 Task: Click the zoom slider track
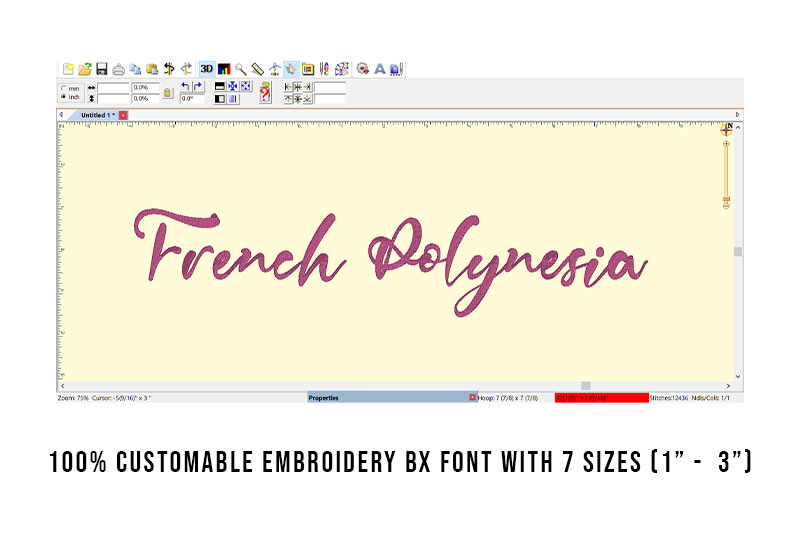point(726,172)
